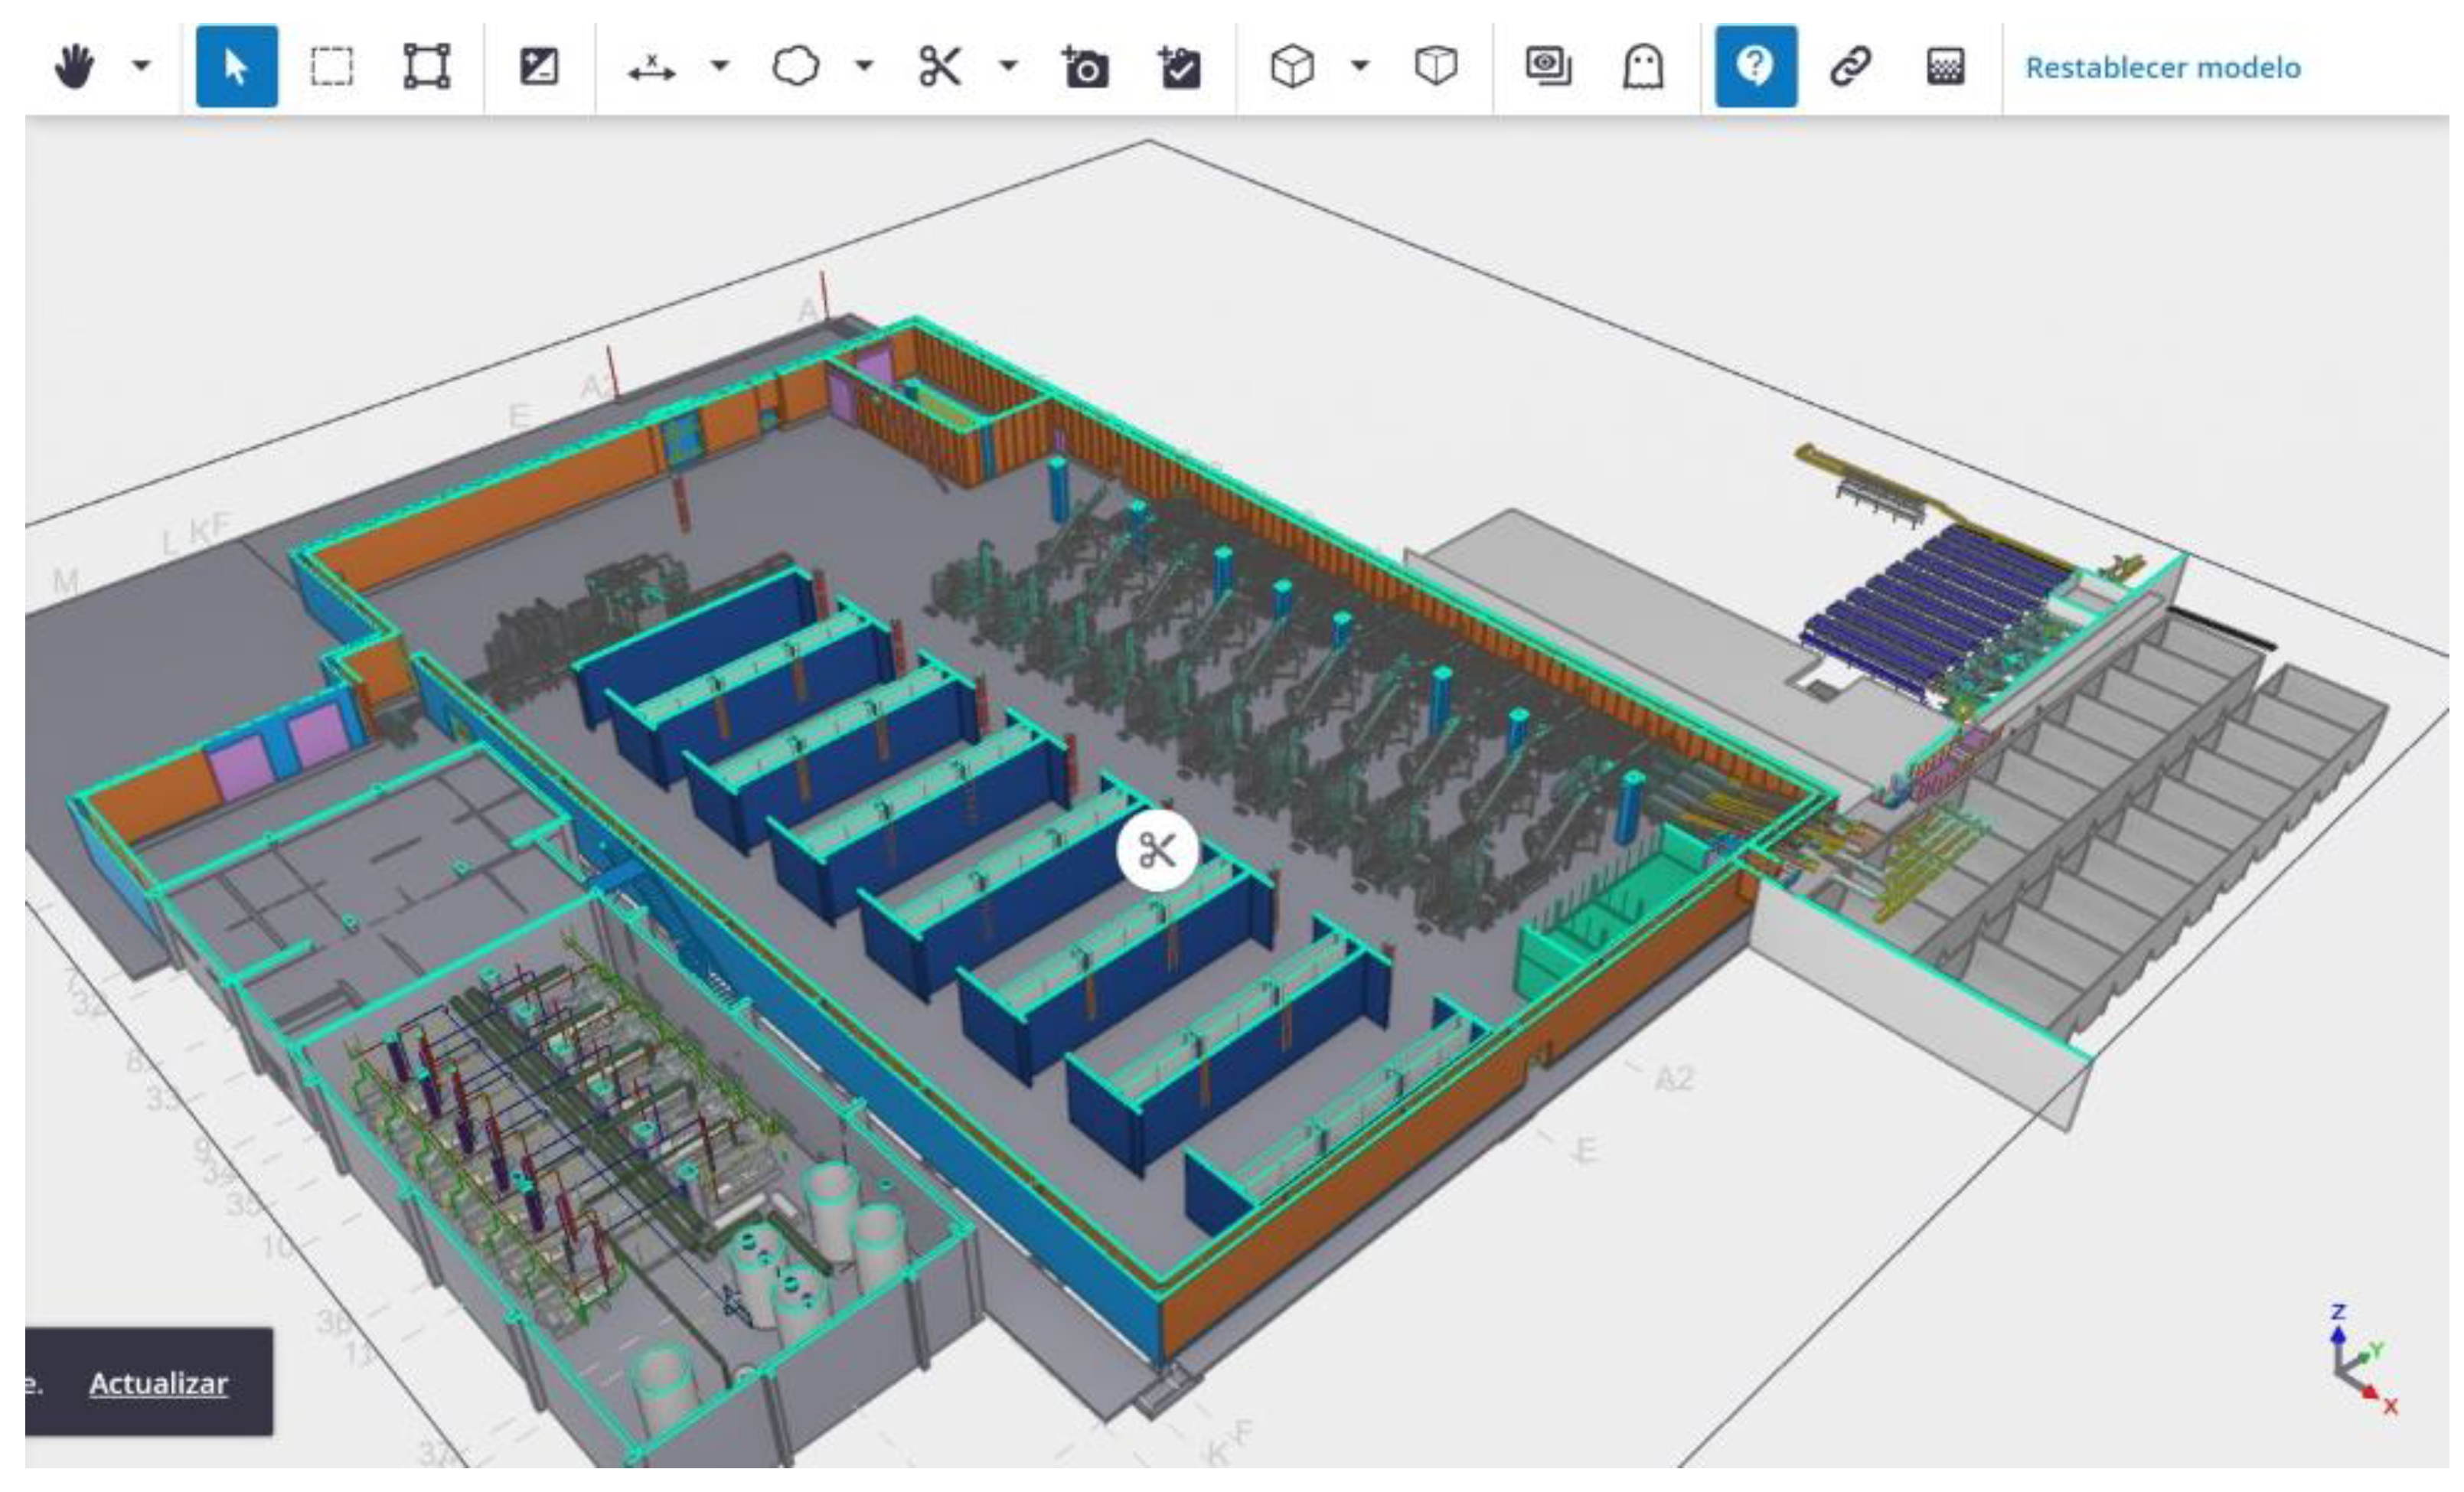Viewport: 2464px width, 1492px height.
Task: Select the measure distance tool
Action: point(651,68)
